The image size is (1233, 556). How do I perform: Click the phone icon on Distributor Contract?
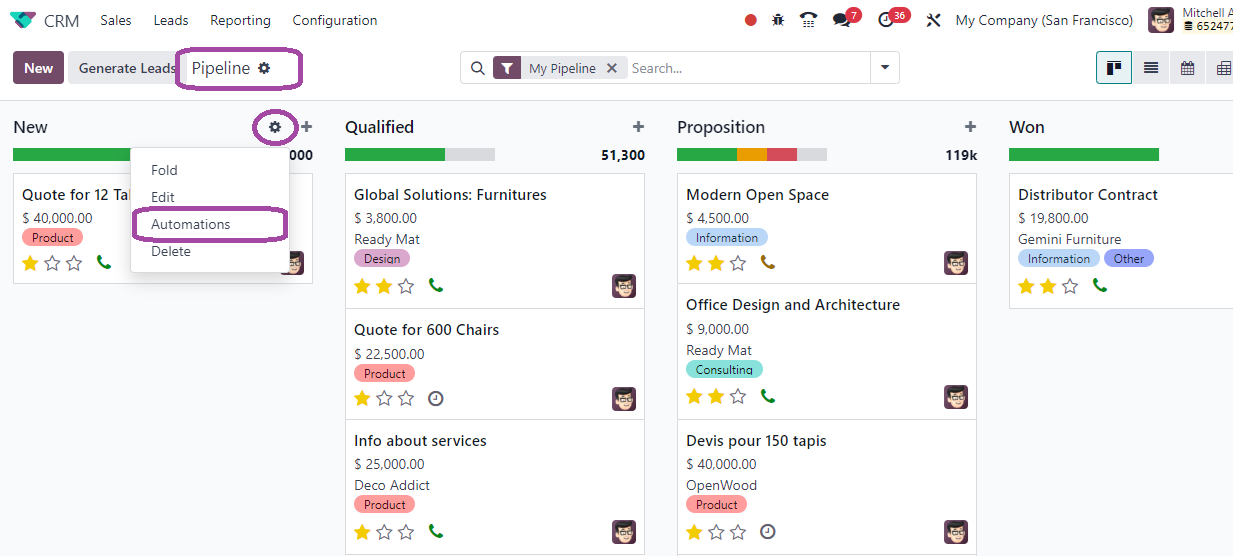tap(1099, 286)
